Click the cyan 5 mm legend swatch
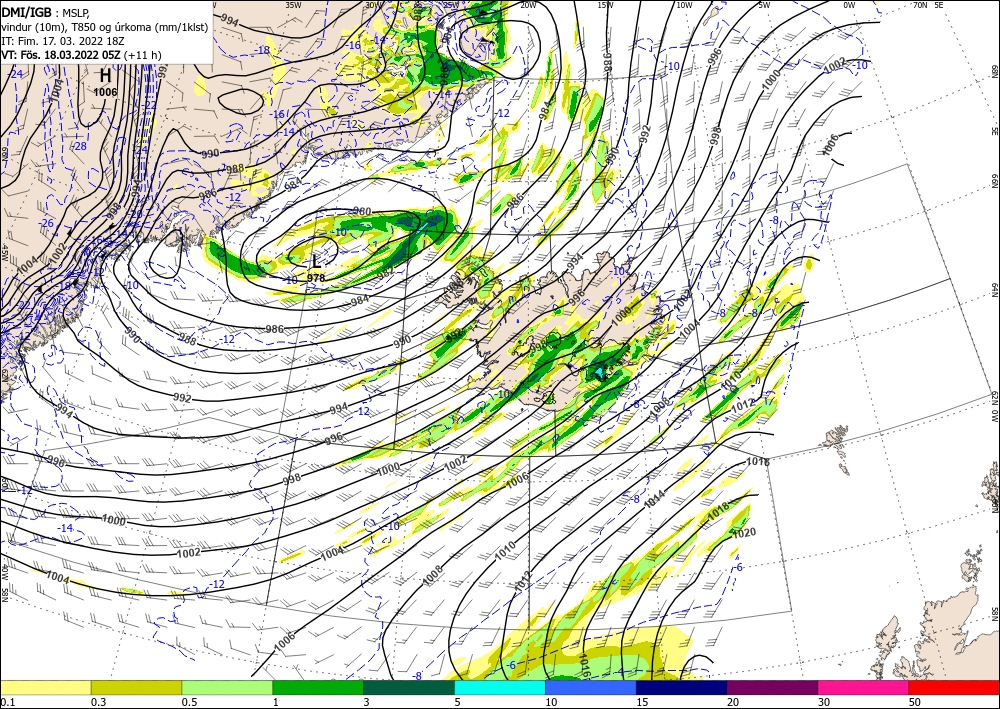The width and height of the screenshot is (1000, 709). [x=500, y=687]
